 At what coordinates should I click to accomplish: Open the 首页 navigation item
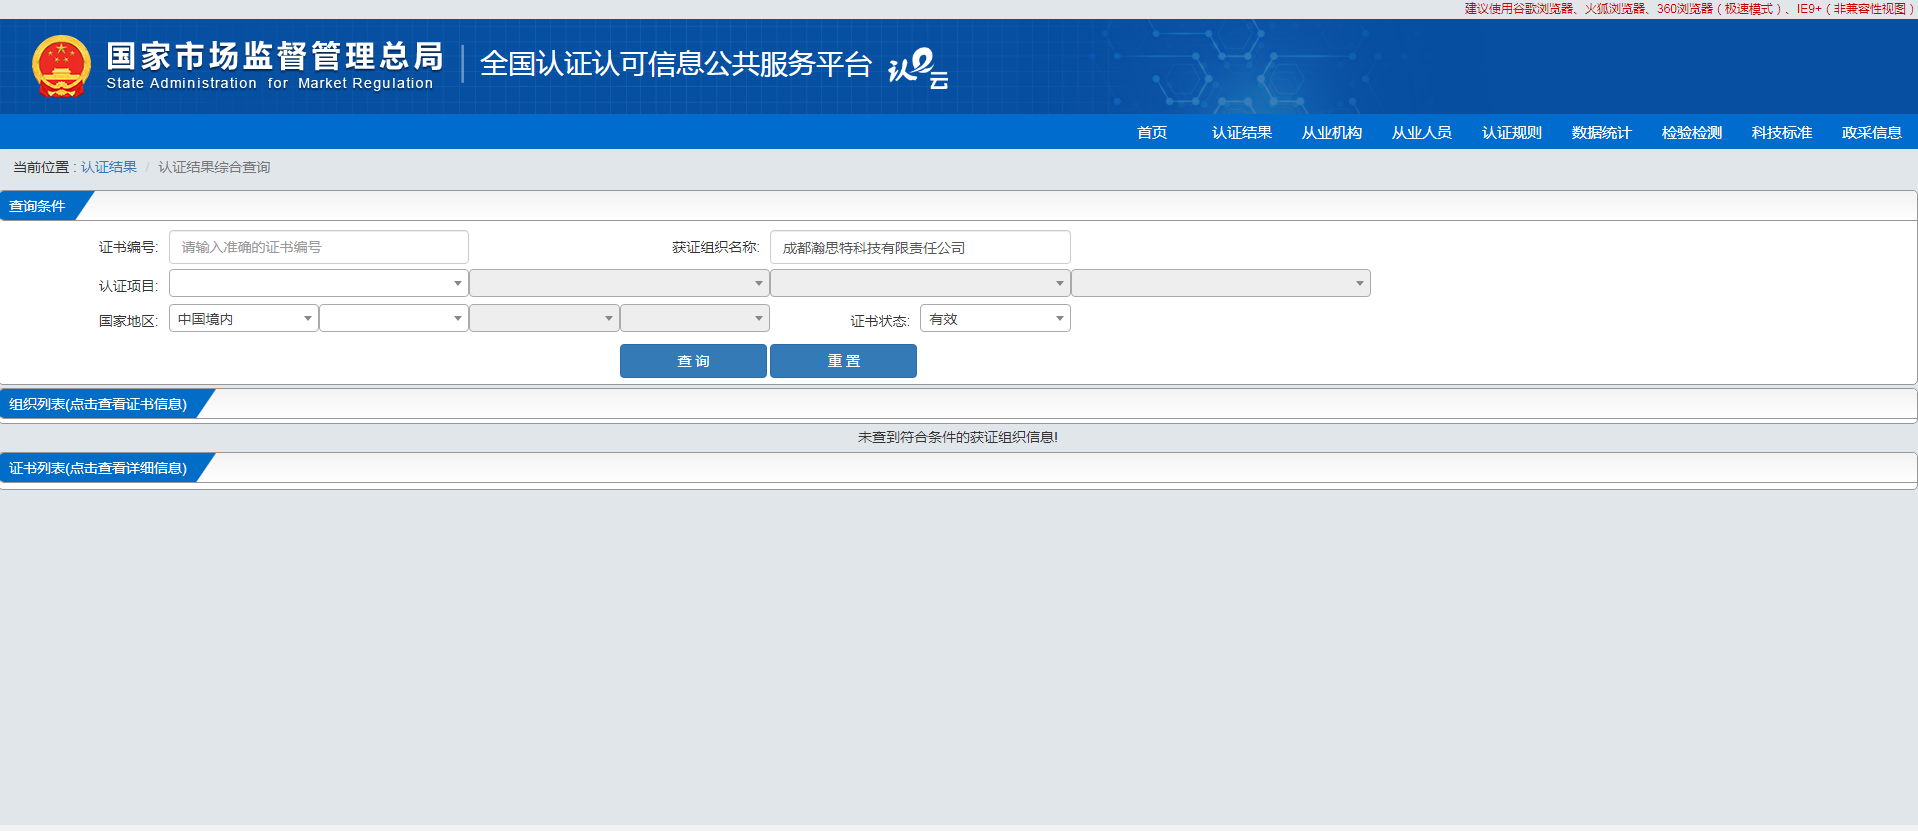[x=1152, y=132]
